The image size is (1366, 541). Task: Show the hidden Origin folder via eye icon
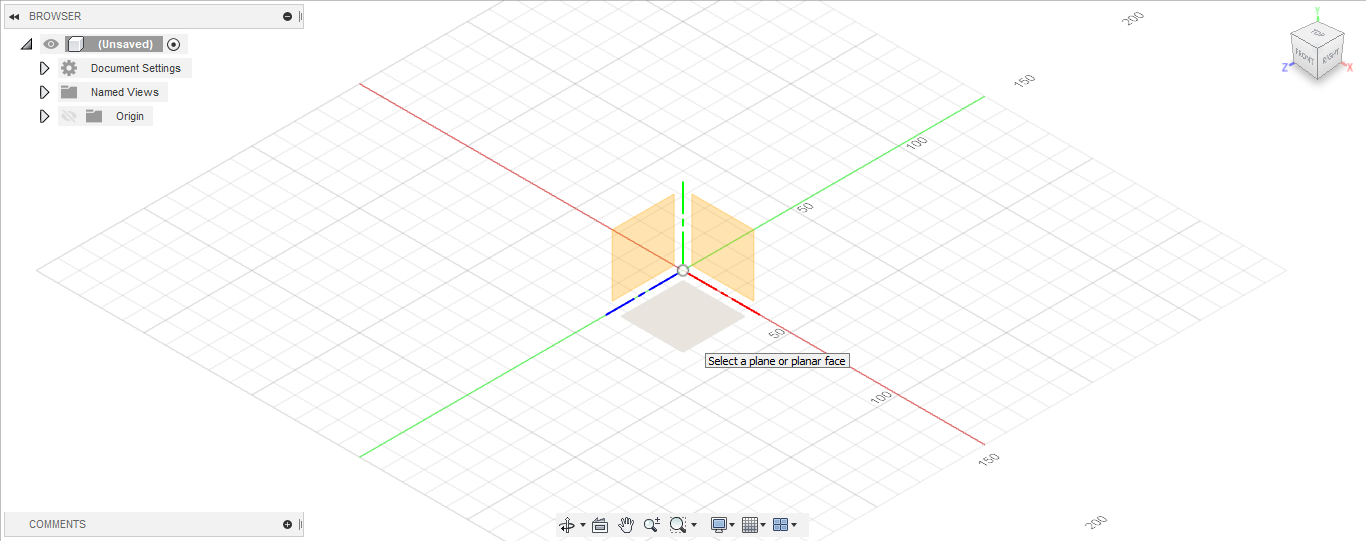point(68,116)
